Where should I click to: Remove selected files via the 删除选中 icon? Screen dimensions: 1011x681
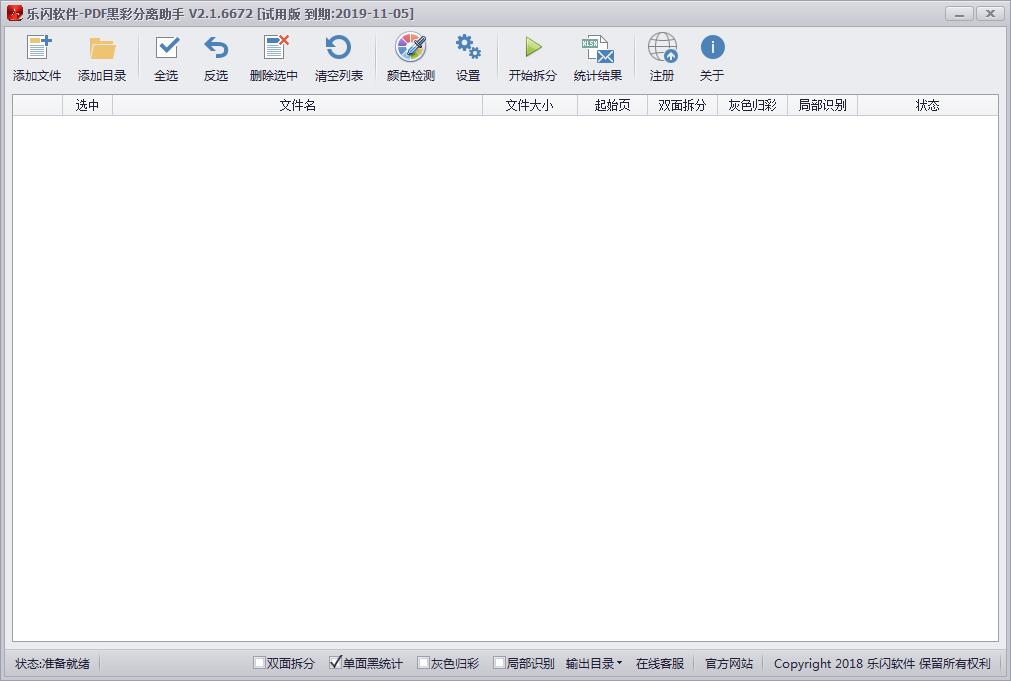coord(275,56)
